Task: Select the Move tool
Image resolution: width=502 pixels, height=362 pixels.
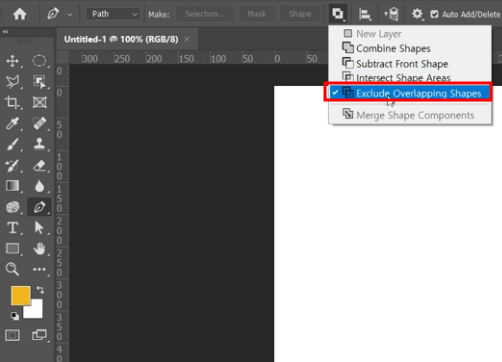Action: (x=13, y=61)
